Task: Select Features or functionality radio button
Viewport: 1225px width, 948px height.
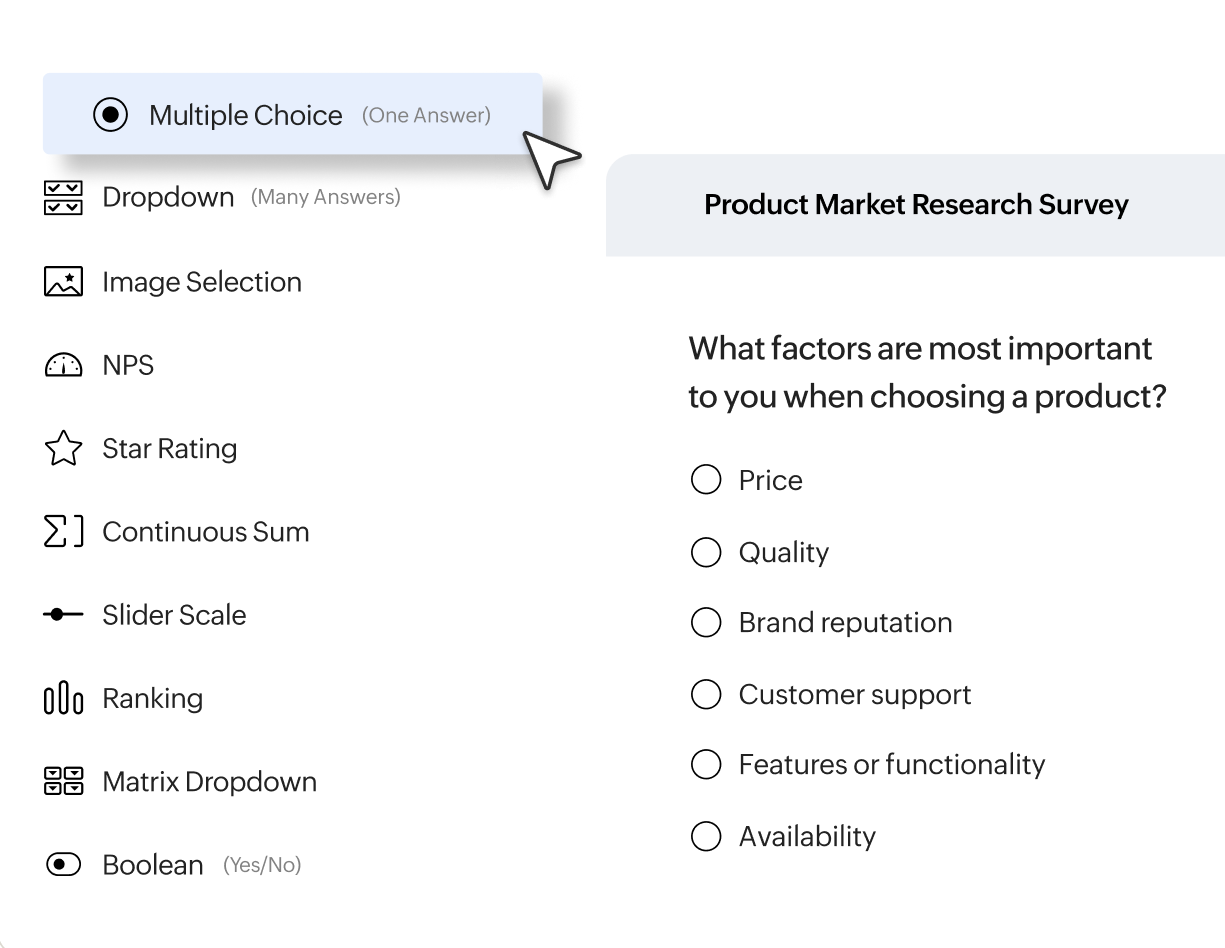Action: pos(706,764)
